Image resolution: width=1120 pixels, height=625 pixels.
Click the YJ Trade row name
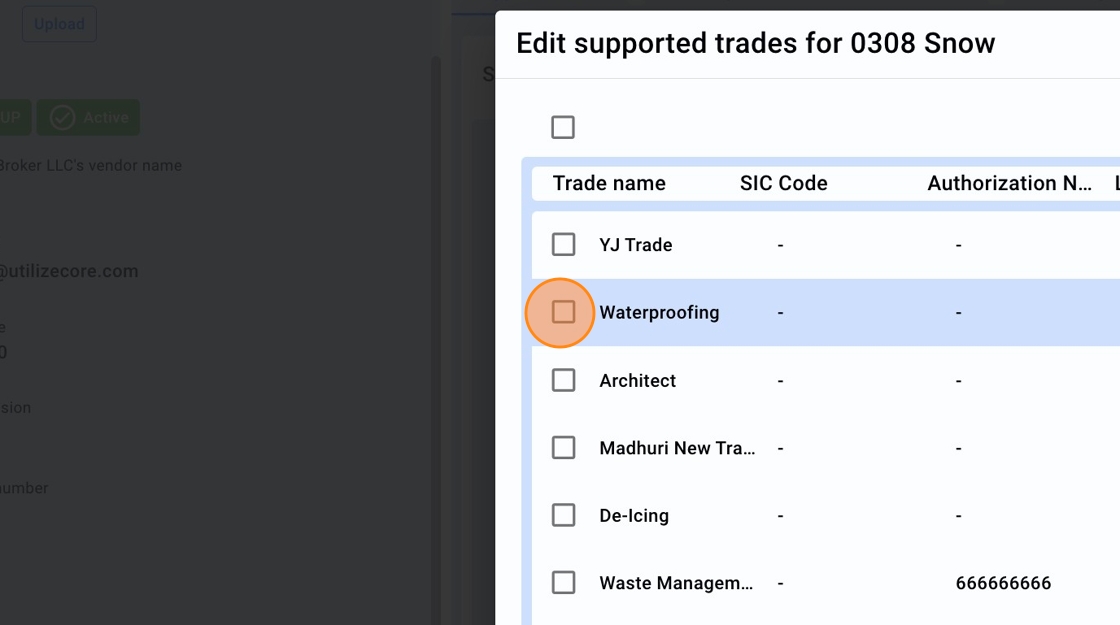[636, 245]
